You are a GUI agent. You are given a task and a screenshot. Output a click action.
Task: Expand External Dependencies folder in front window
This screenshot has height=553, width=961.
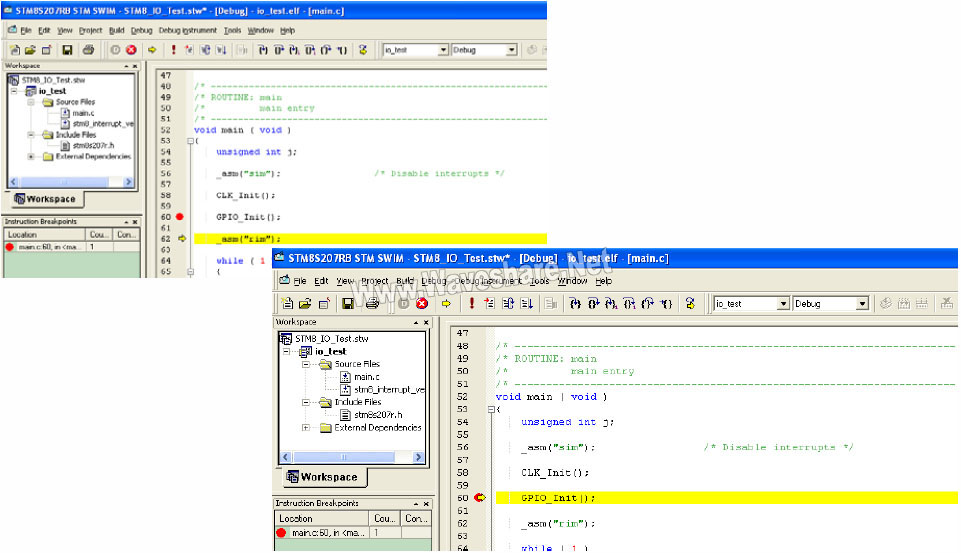coord(306,428)
